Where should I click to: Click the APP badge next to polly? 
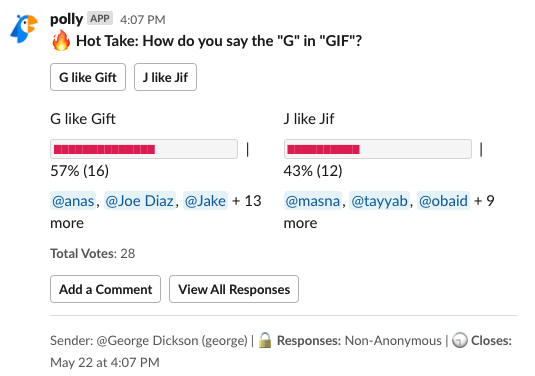point(100,18)
